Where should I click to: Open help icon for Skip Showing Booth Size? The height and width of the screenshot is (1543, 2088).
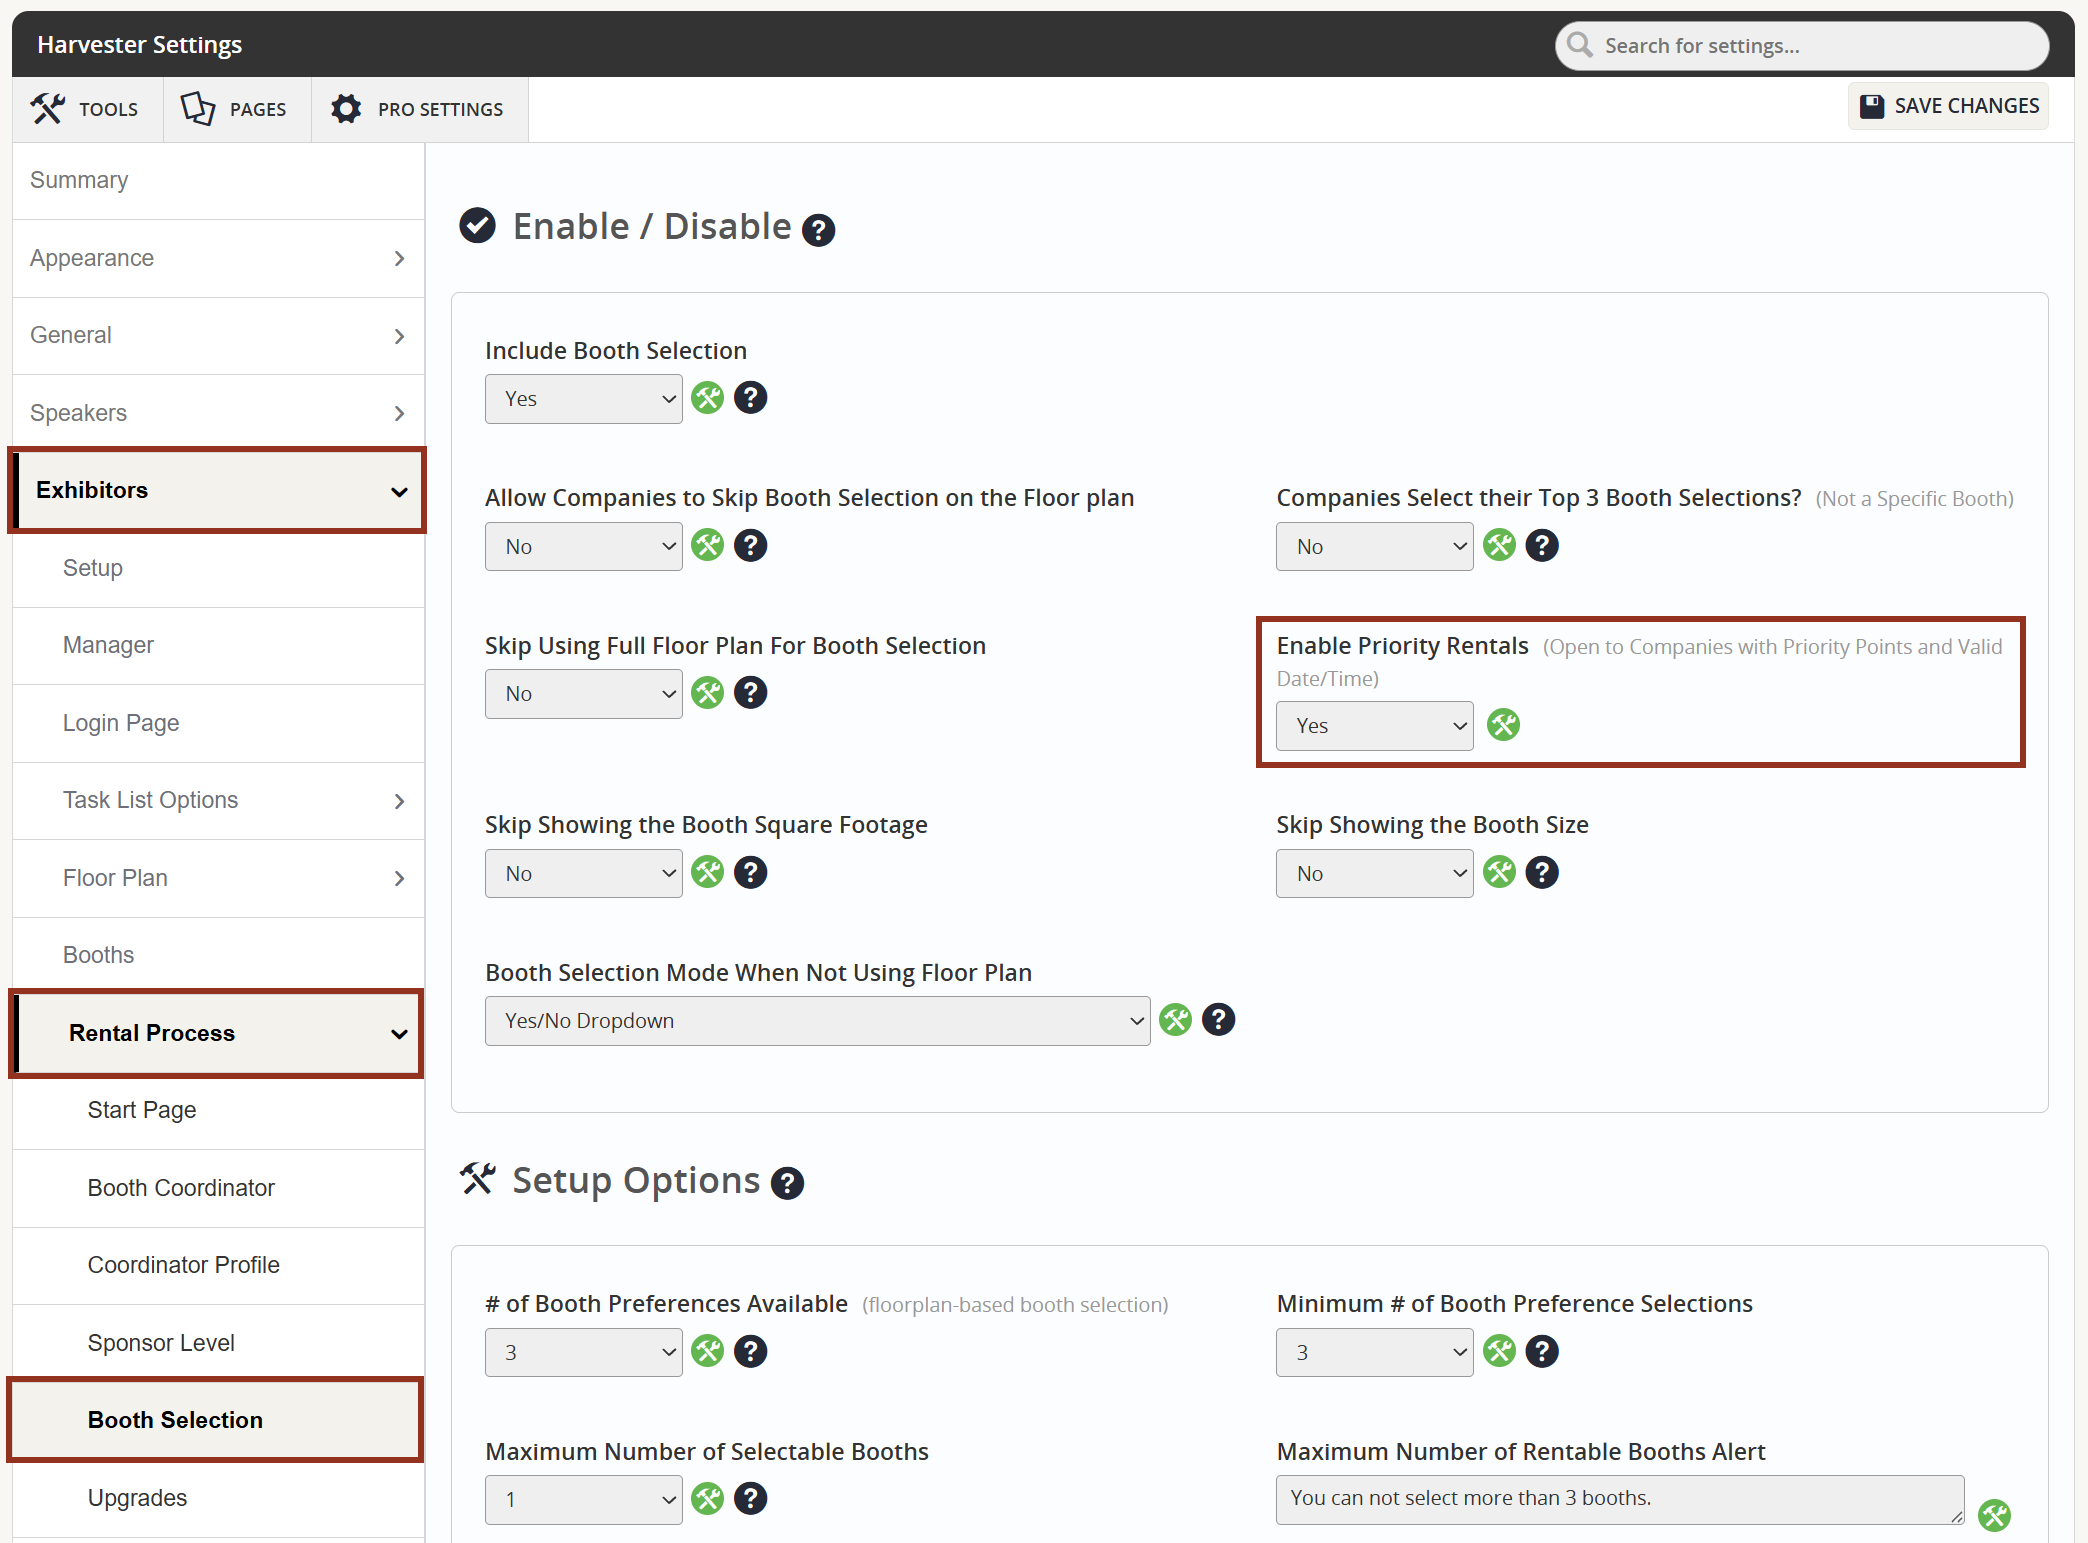[1542, 873]
